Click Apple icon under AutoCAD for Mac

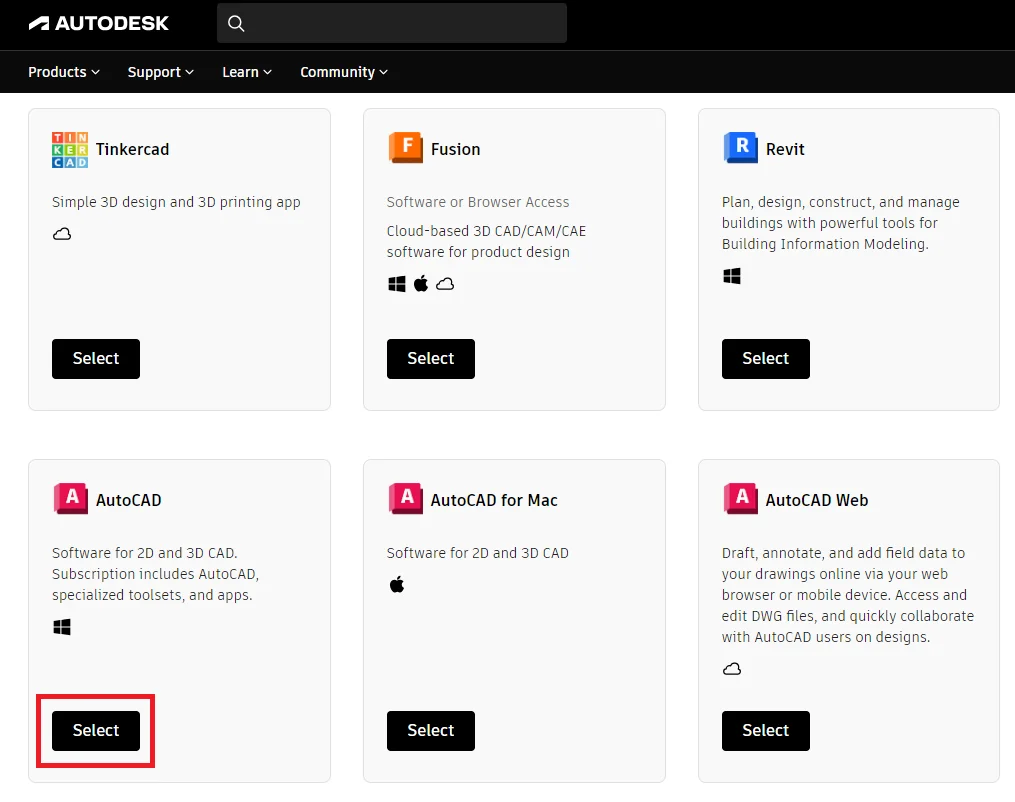click(x=397, y=585)
